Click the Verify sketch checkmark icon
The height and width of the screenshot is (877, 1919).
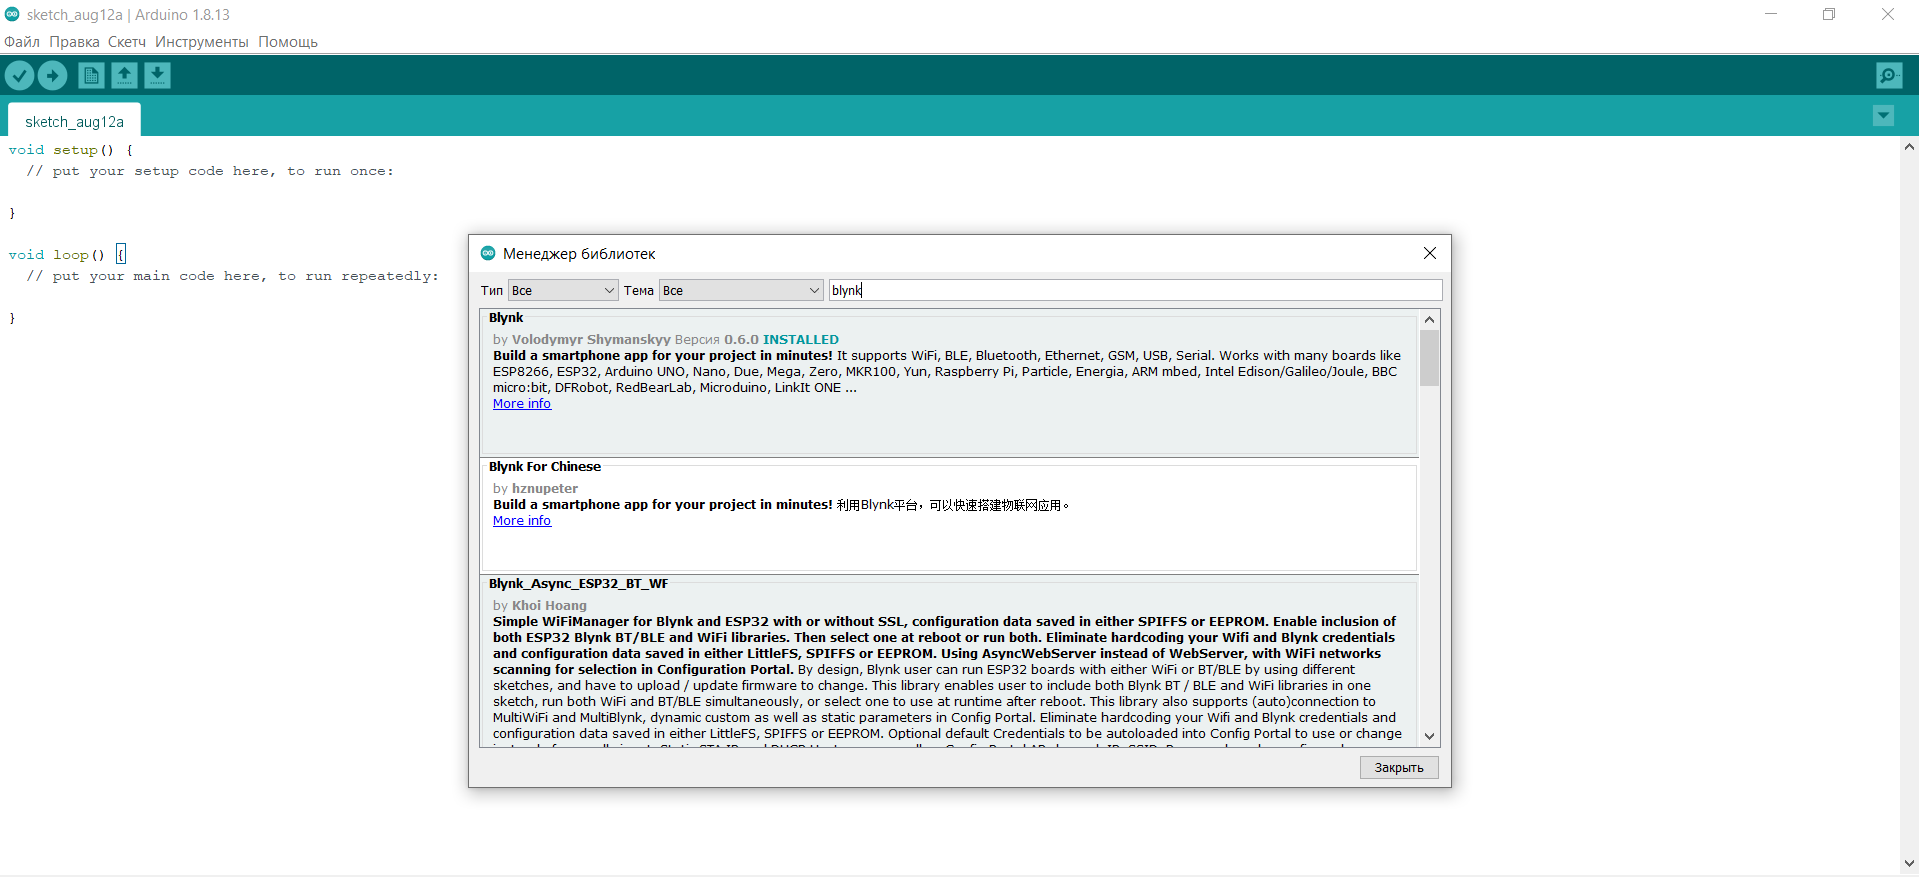(x=19, y=75)
